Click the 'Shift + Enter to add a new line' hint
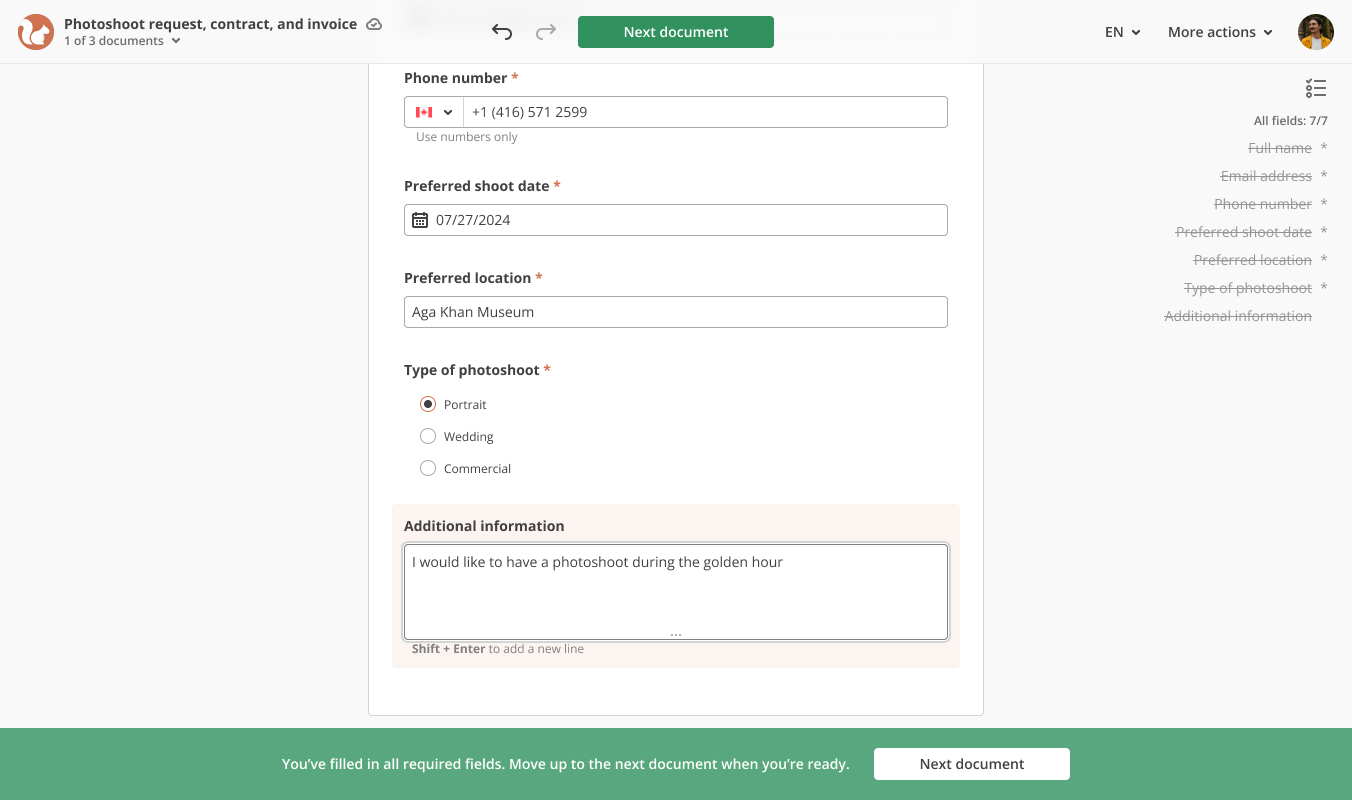Screen dimensions: 1352x800 tap(498, 649)
